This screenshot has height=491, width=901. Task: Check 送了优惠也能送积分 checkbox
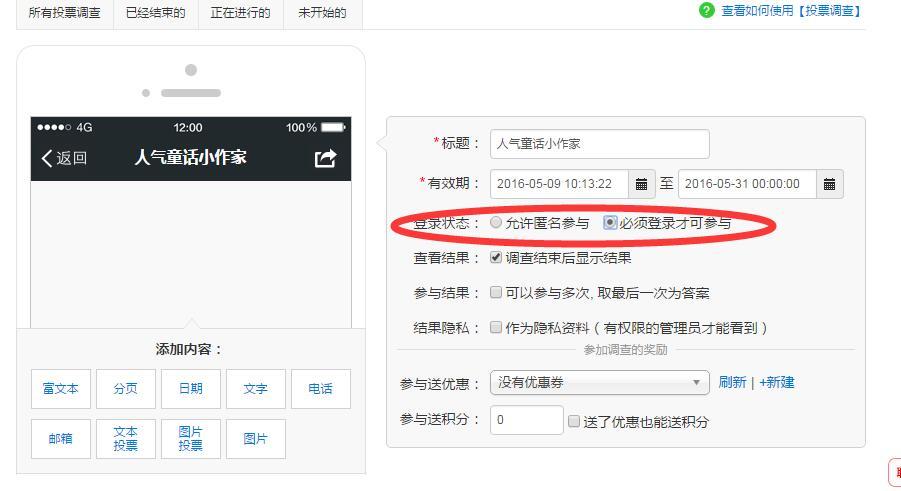click(x=573, y=421)
